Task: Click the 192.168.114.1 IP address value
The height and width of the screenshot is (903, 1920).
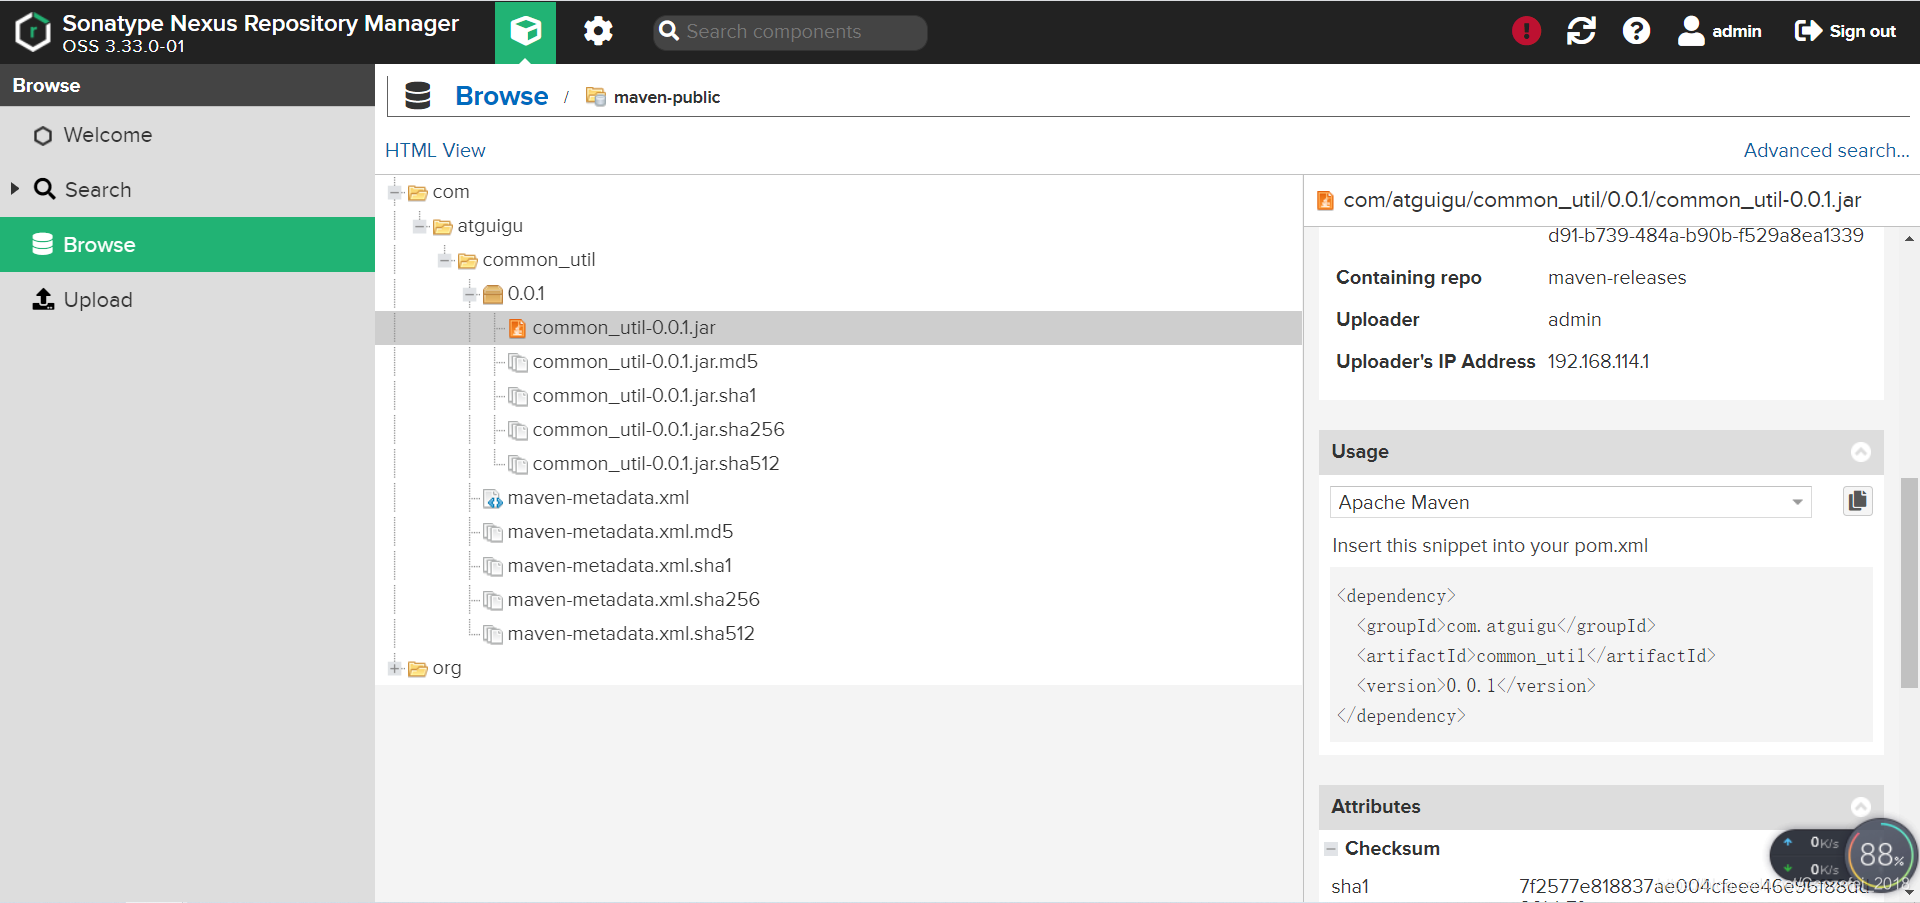Action: coord(1598,362)
